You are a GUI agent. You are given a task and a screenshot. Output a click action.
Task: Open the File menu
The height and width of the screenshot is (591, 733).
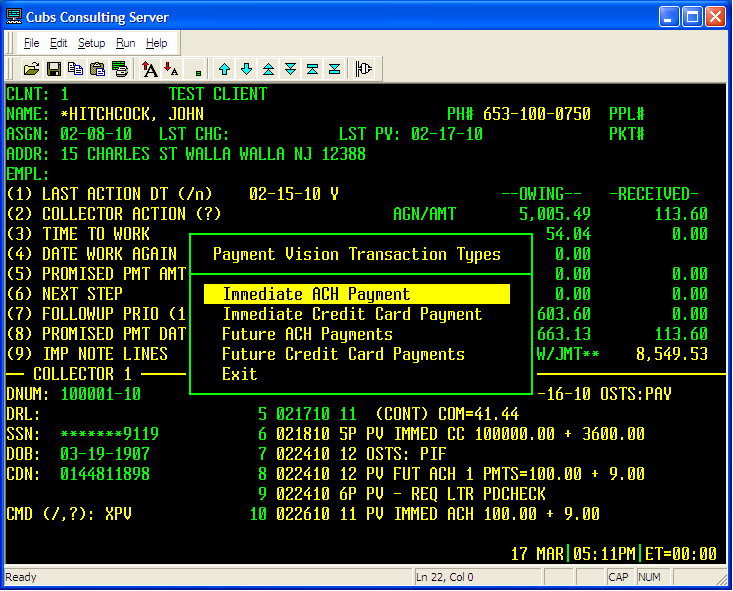tap(31, 43)
